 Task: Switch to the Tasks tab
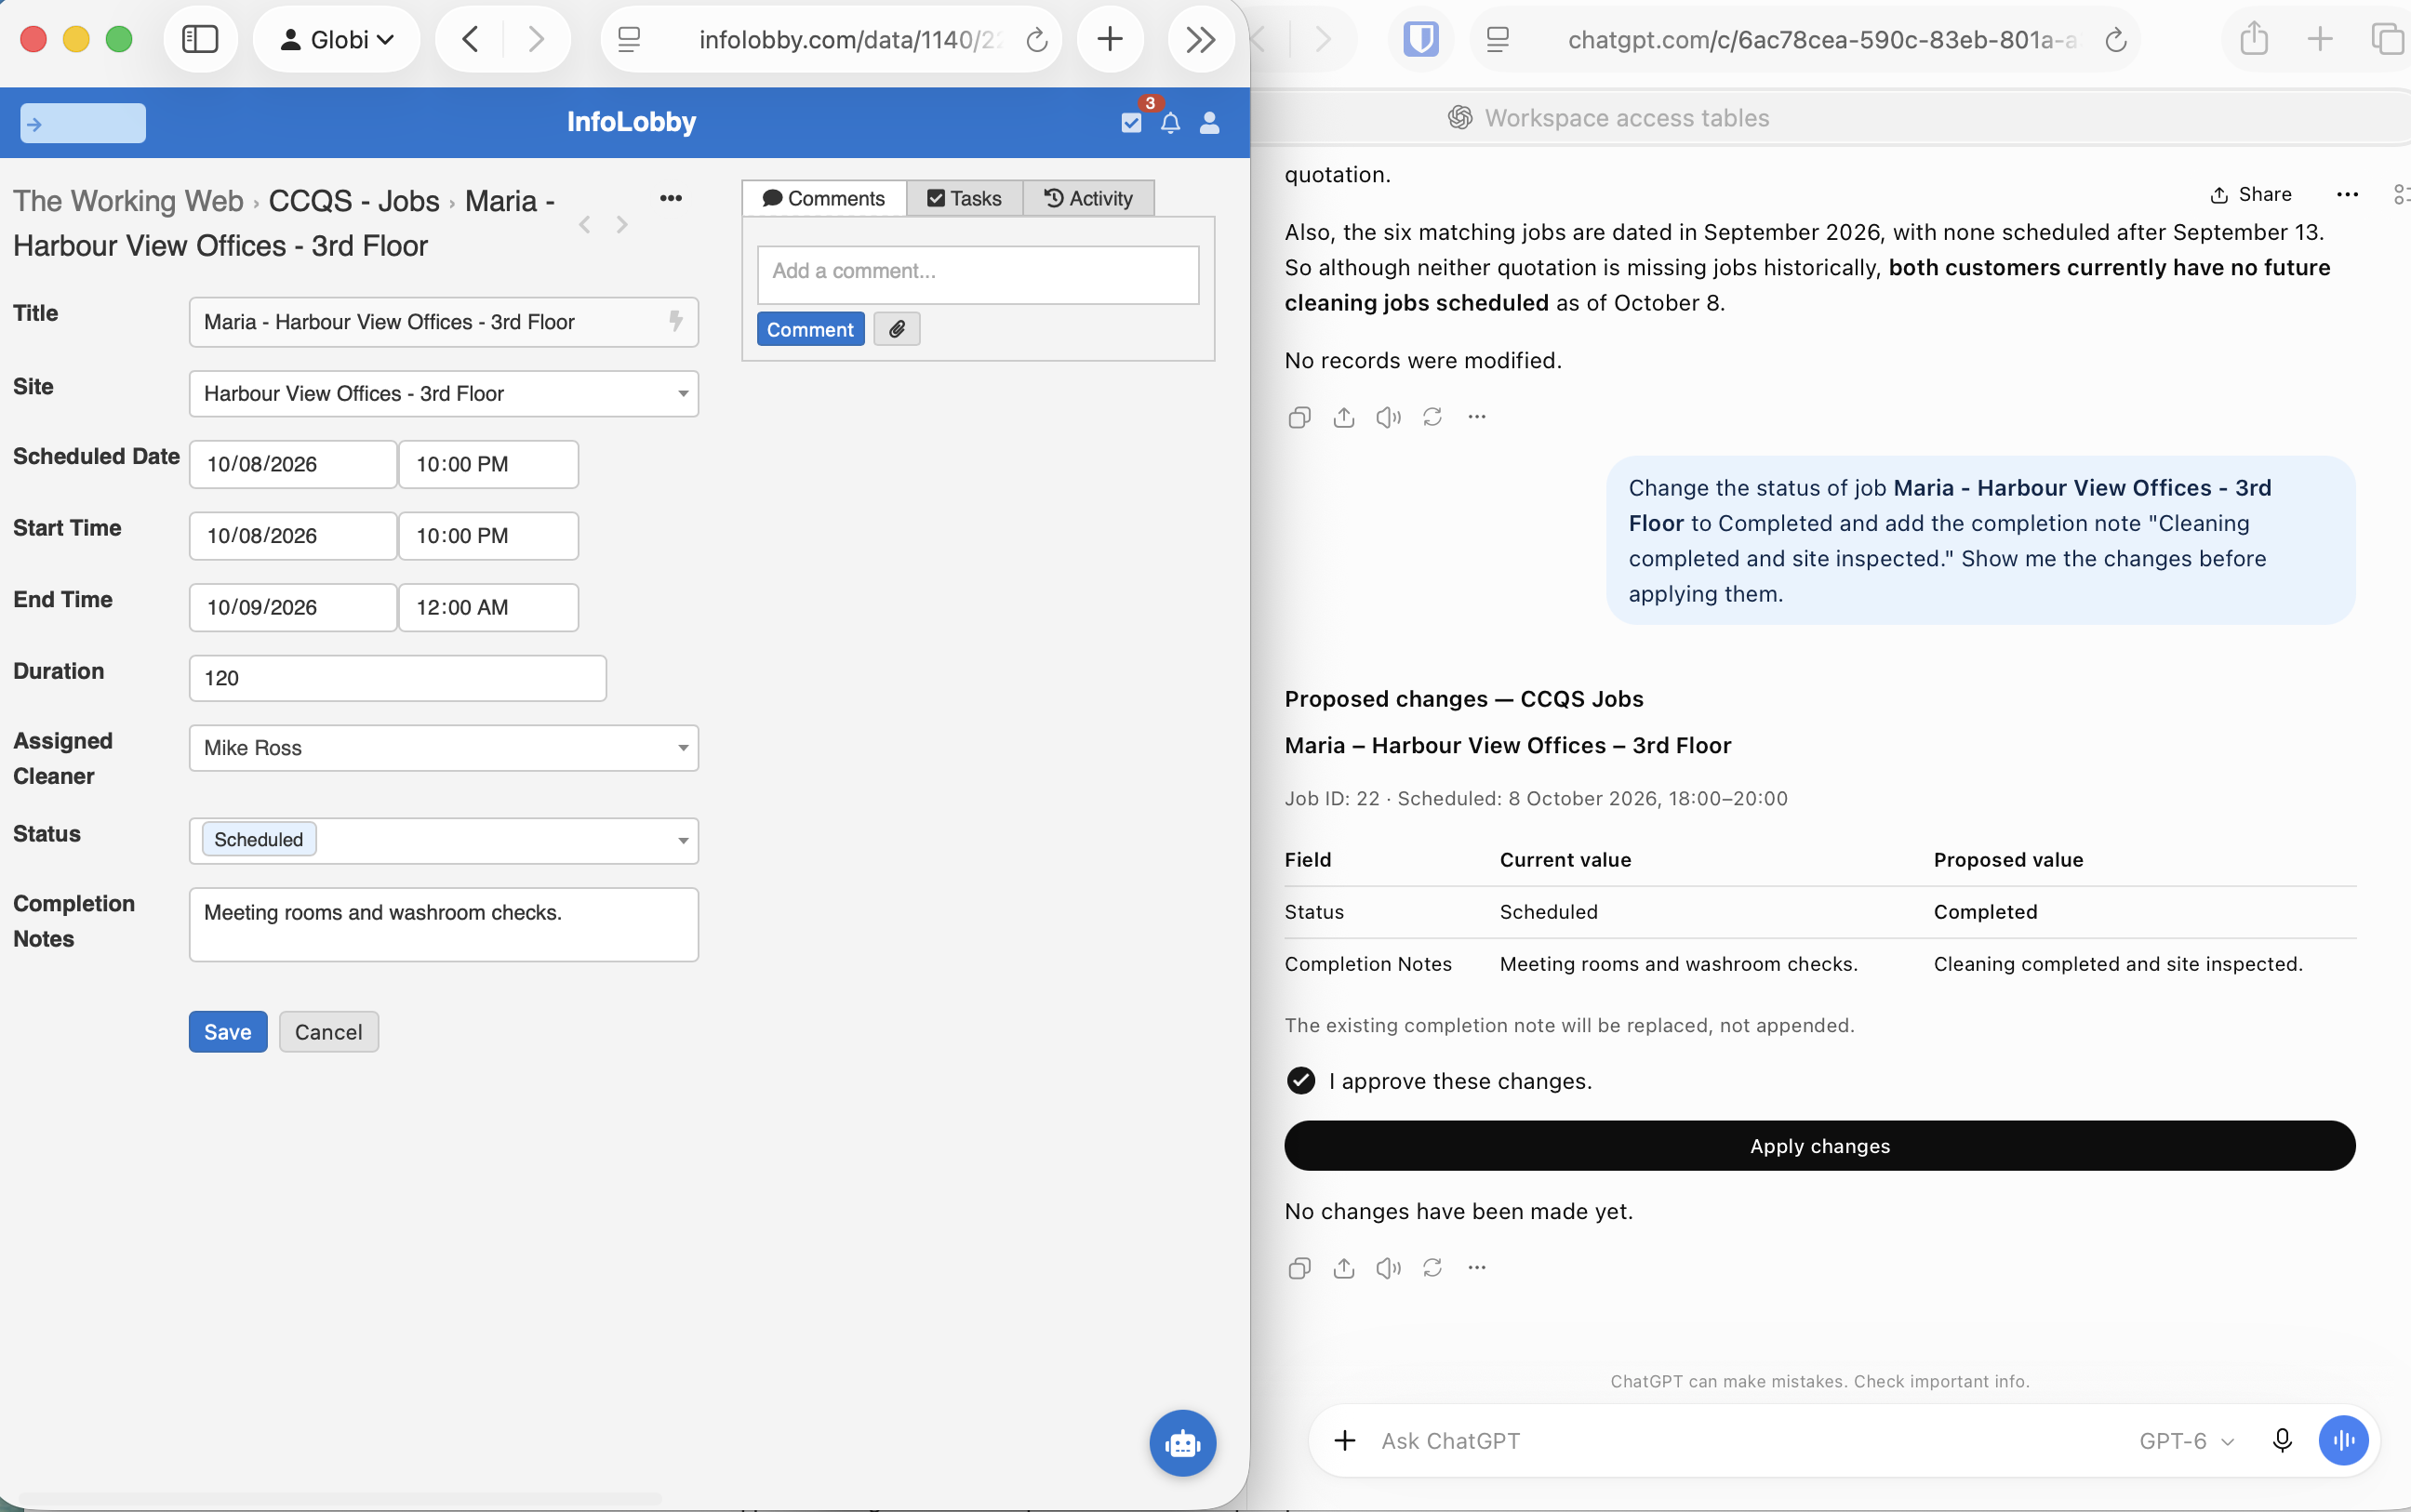(964, 198)
